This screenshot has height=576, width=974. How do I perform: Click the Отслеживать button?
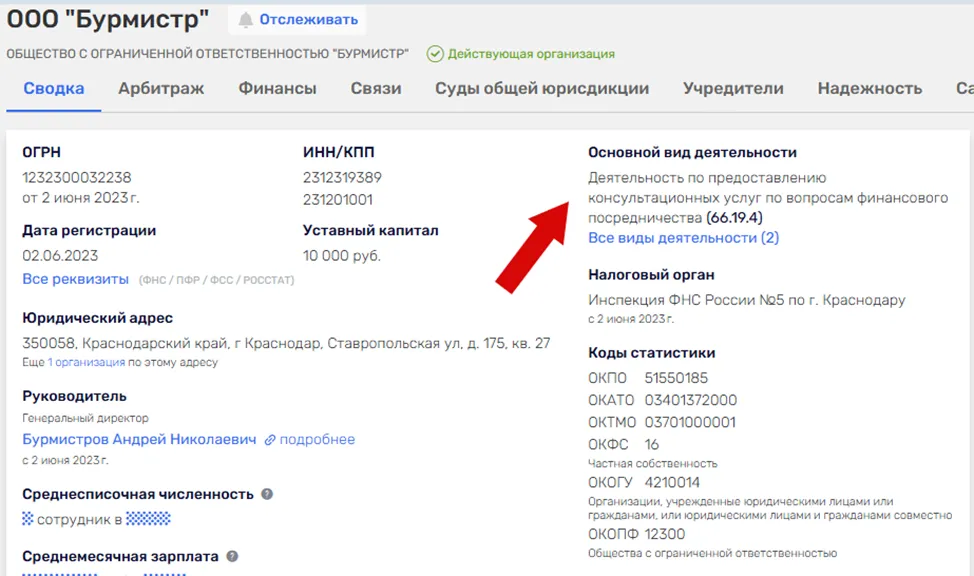pyautogui.click(x=297, y=20)
